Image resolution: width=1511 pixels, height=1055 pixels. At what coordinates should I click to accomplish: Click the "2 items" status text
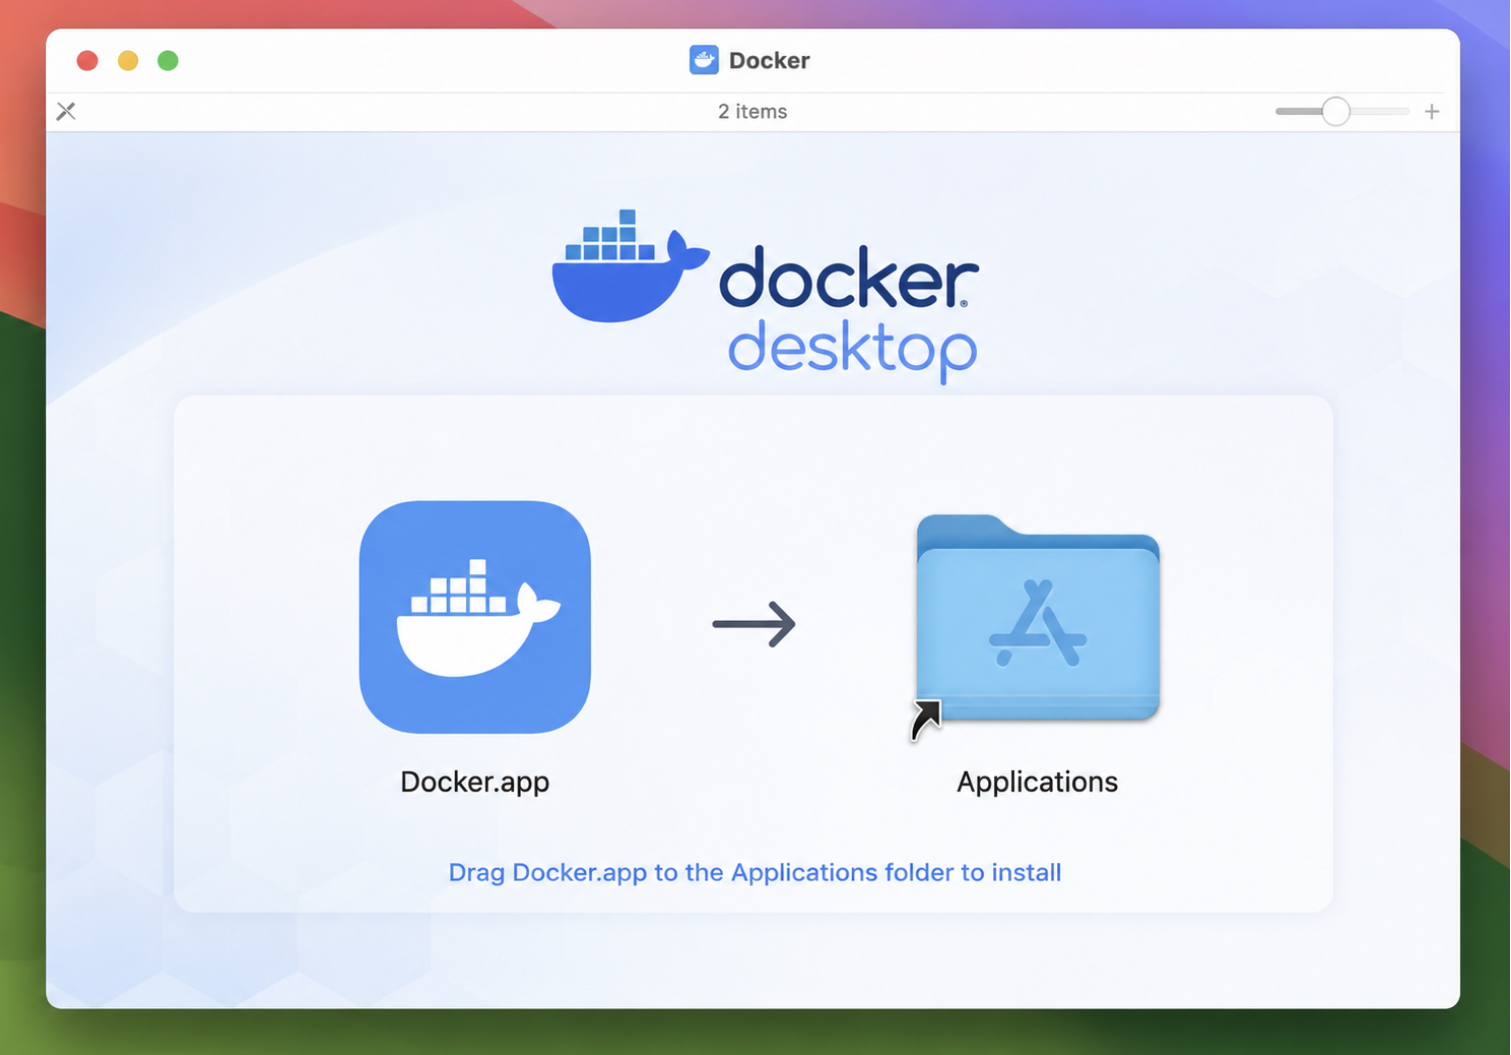[x=752, y=111]
